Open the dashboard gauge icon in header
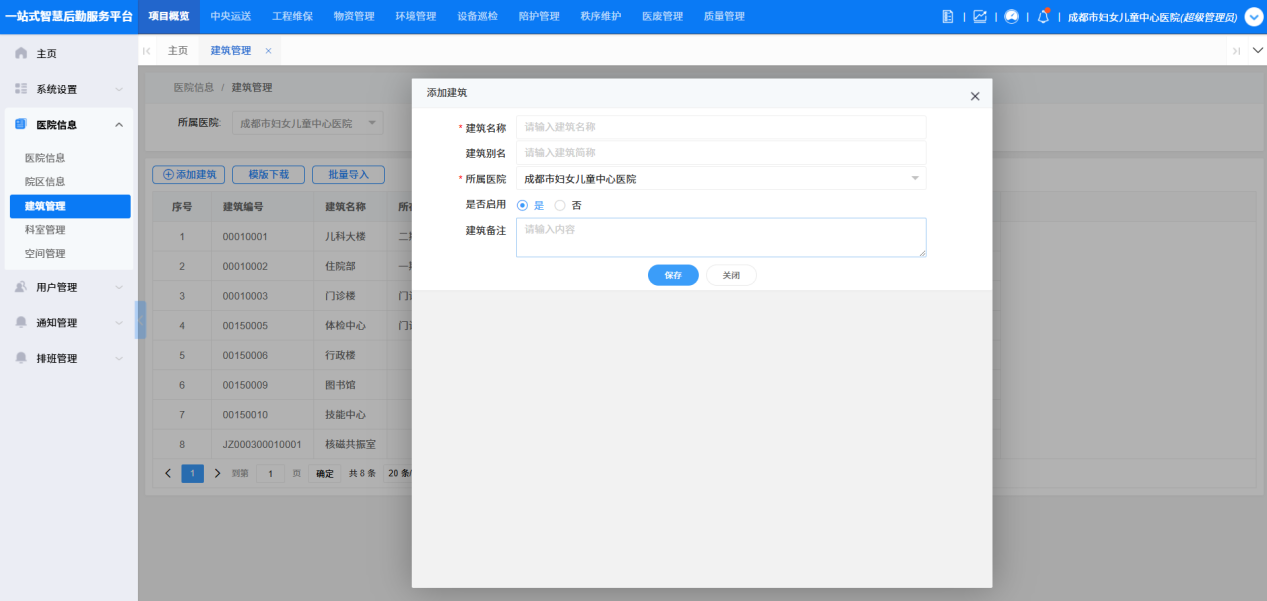Viewport: 1267px width, 601px height. coord(1011,17)
